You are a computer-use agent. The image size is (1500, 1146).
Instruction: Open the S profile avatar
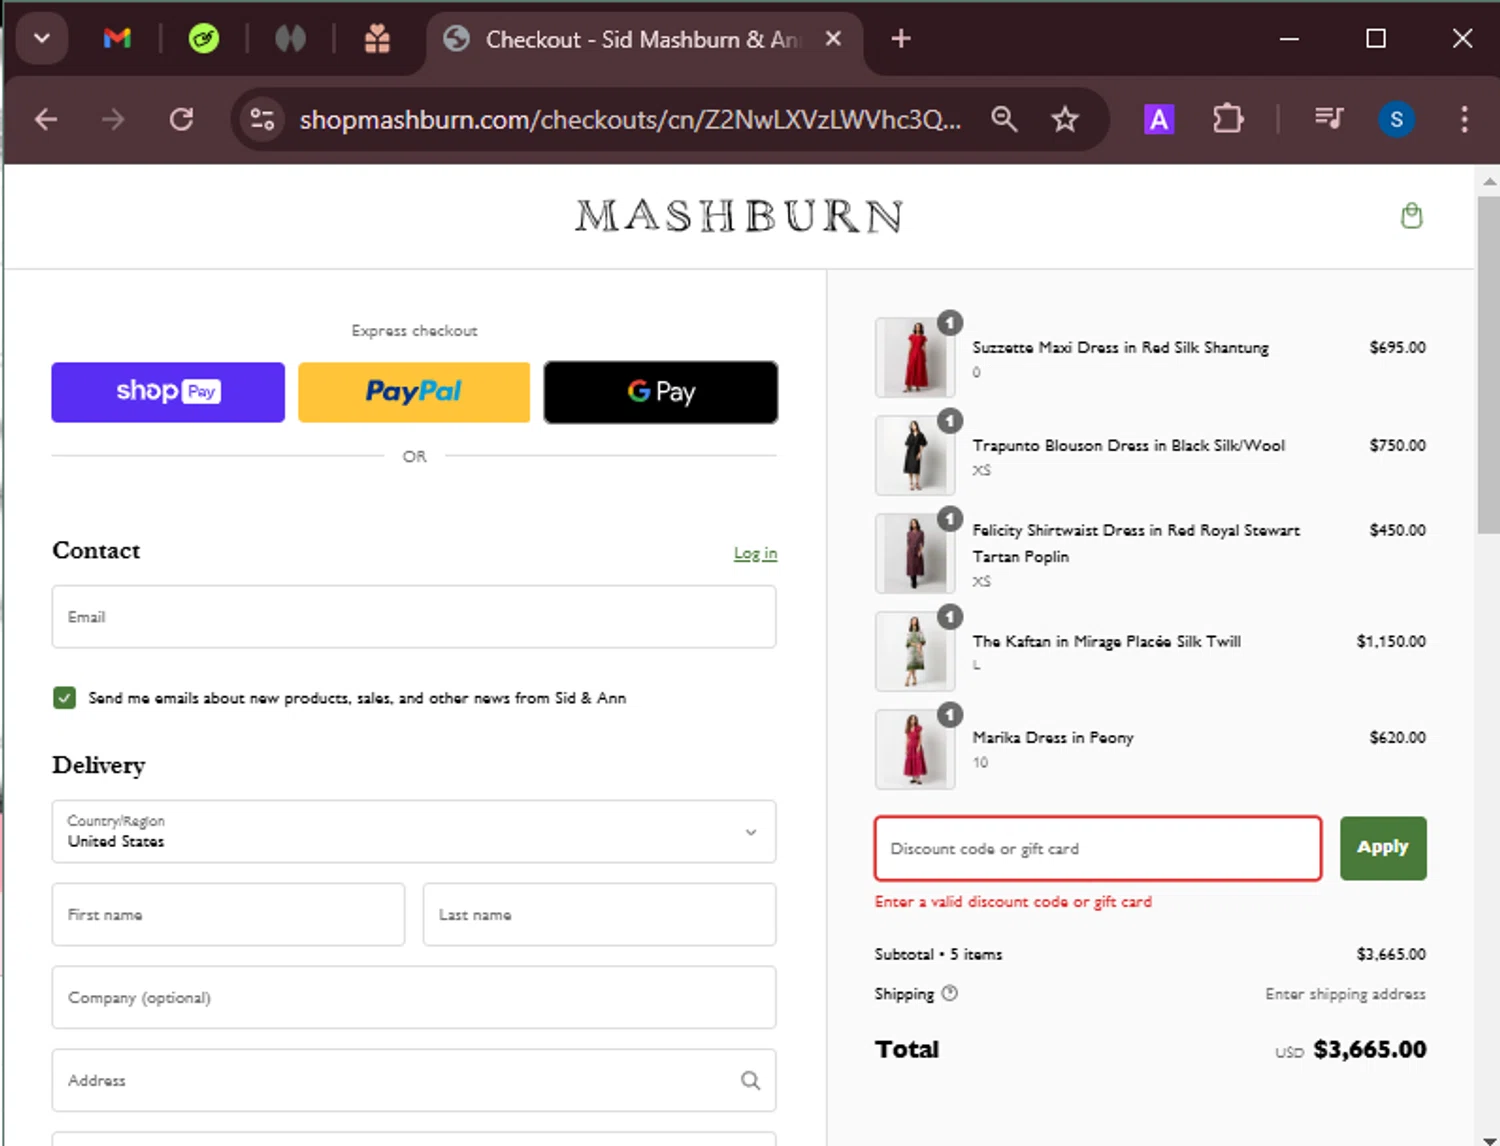(x=1396, y=120)
